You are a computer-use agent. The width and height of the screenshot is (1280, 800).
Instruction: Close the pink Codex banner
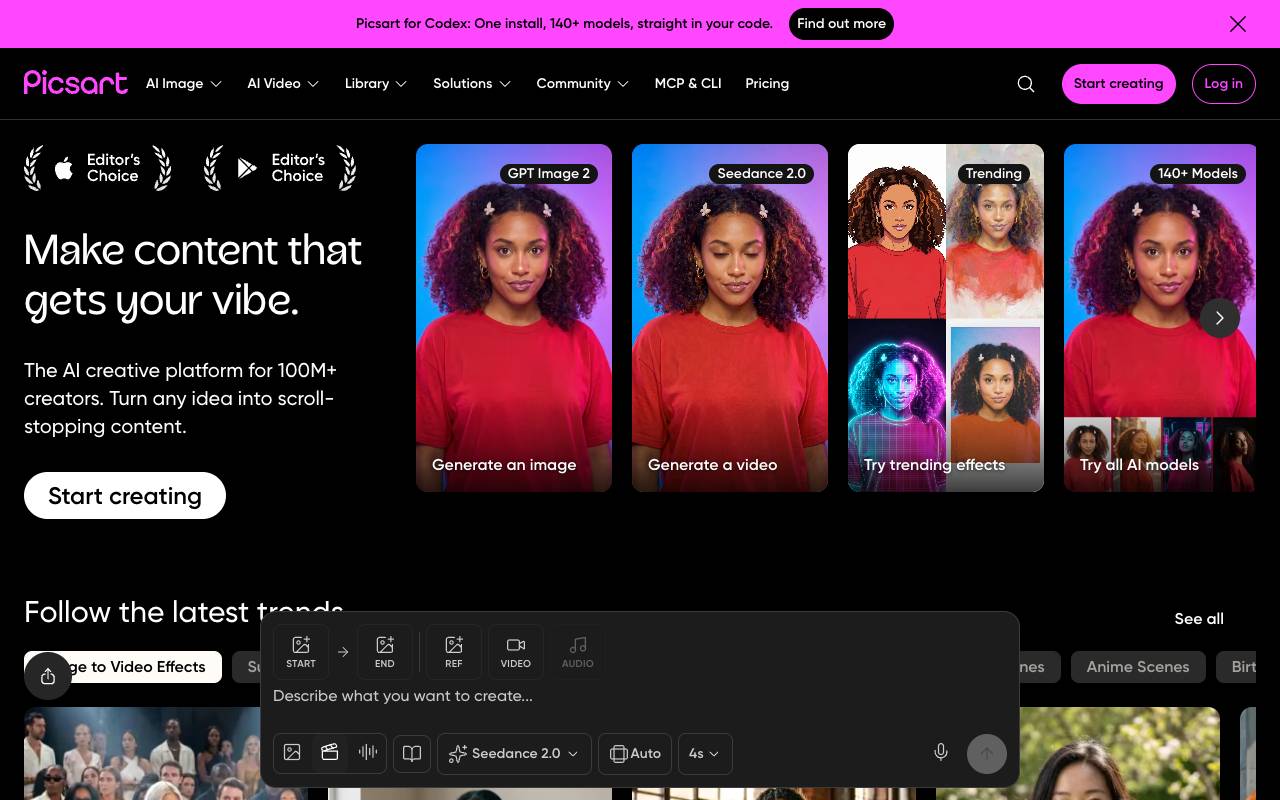(x=1238, y=24)
